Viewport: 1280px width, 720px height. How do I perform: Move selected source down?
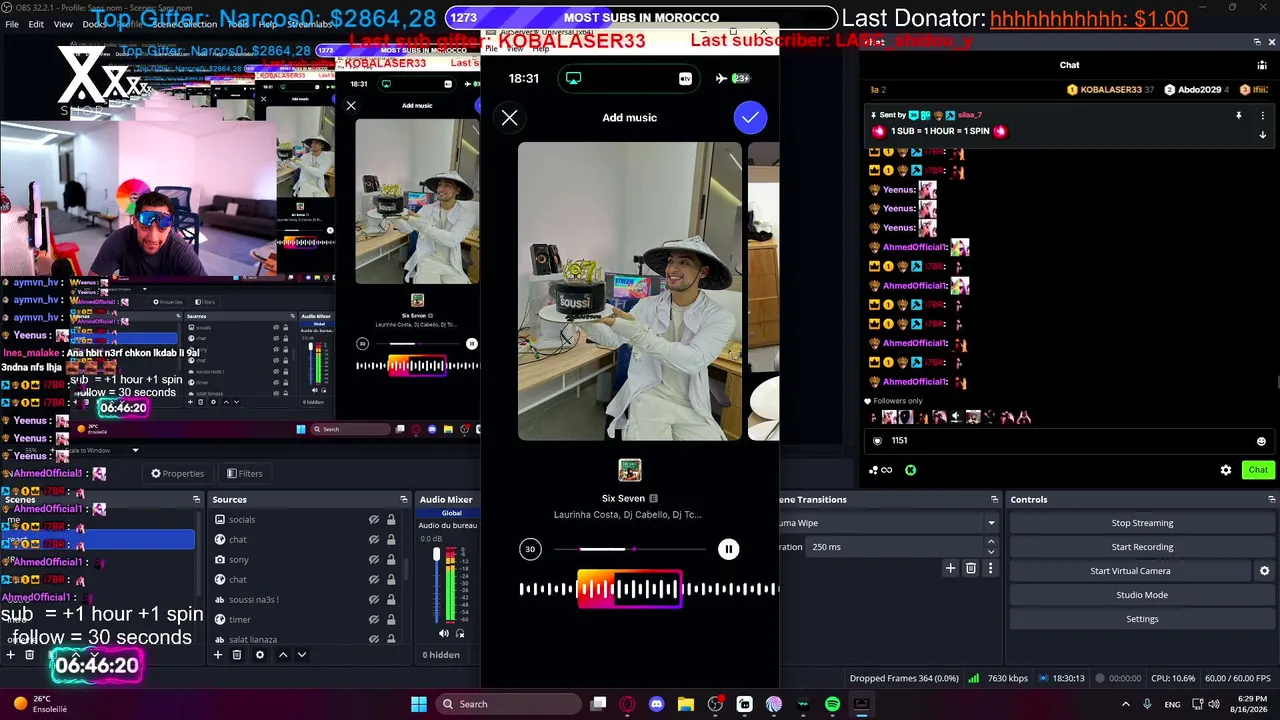302,655
